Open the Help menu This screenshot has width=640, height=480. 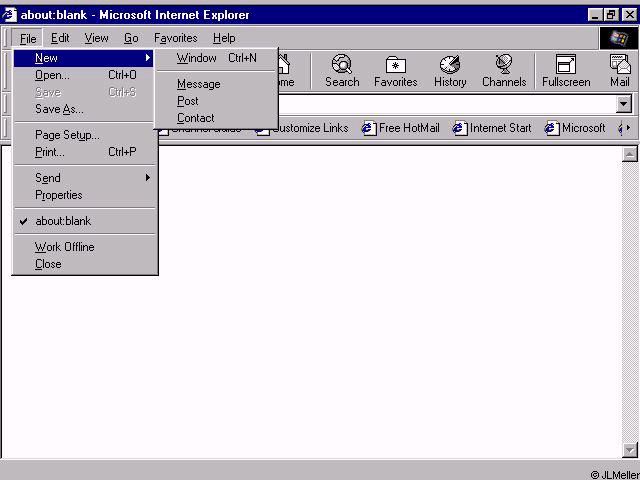pyautogui.click(x=224, y=38)
